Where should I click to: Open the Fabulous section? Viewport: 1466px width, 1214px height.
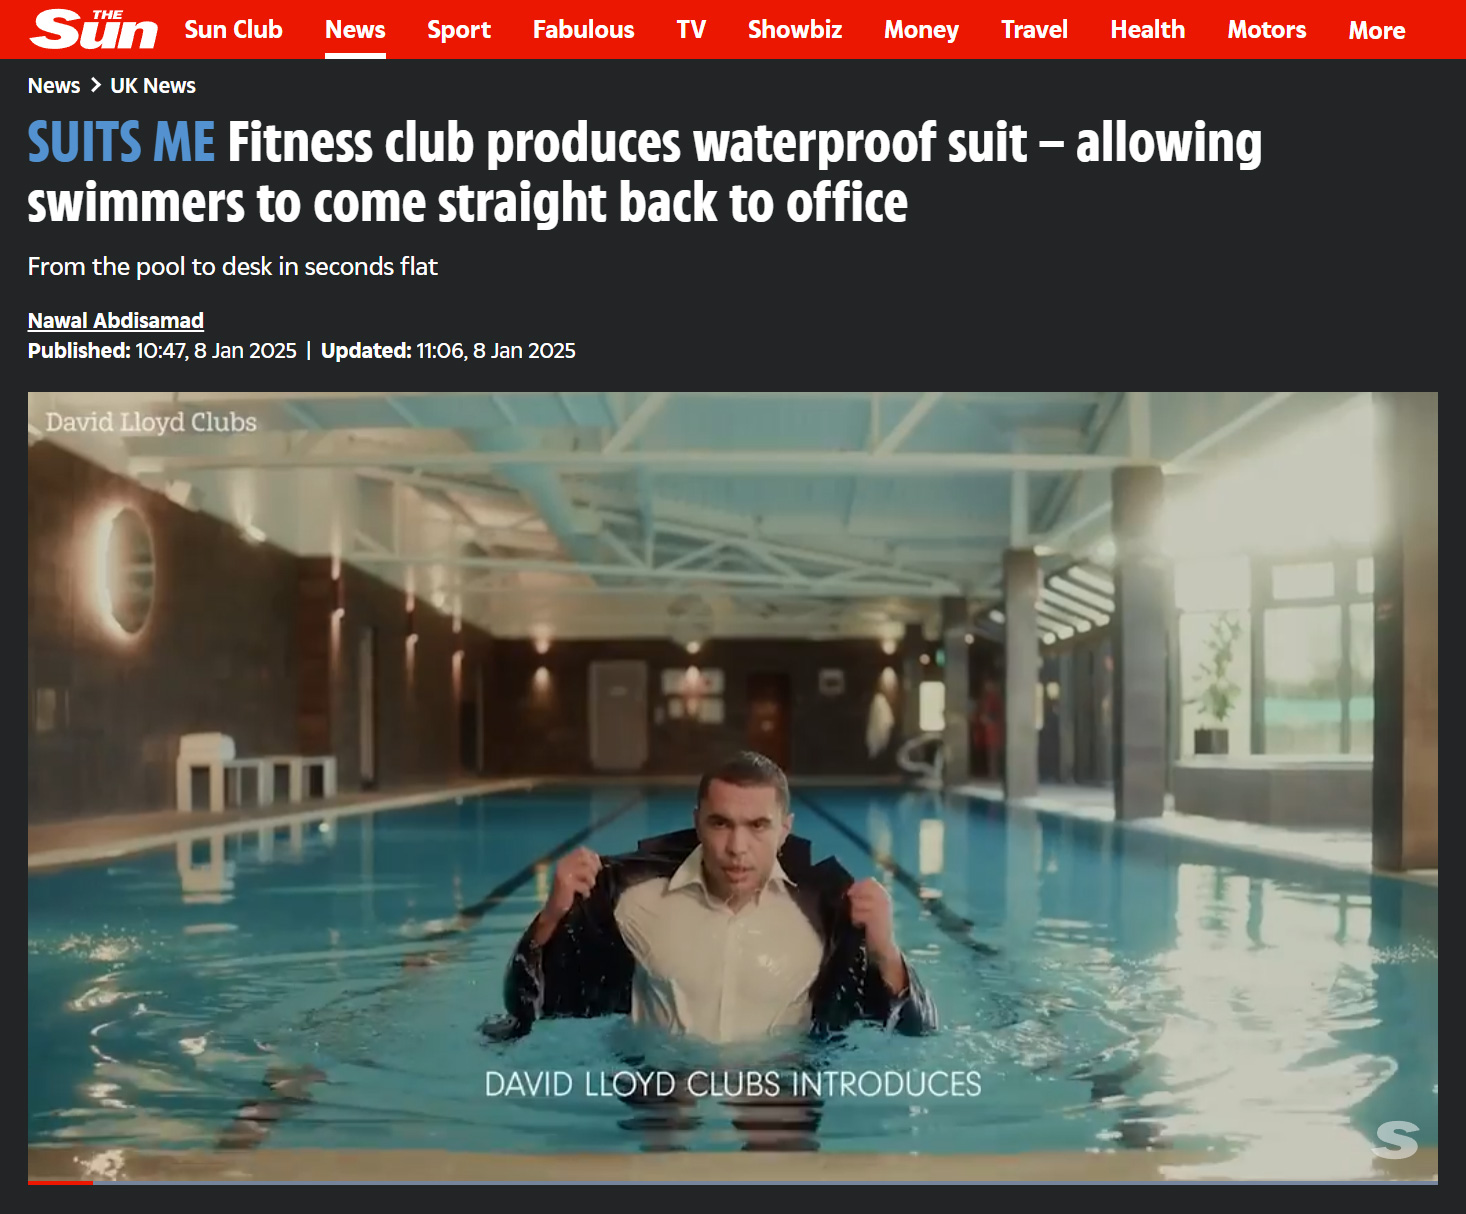pyautogui.click(x=583, y=30)
